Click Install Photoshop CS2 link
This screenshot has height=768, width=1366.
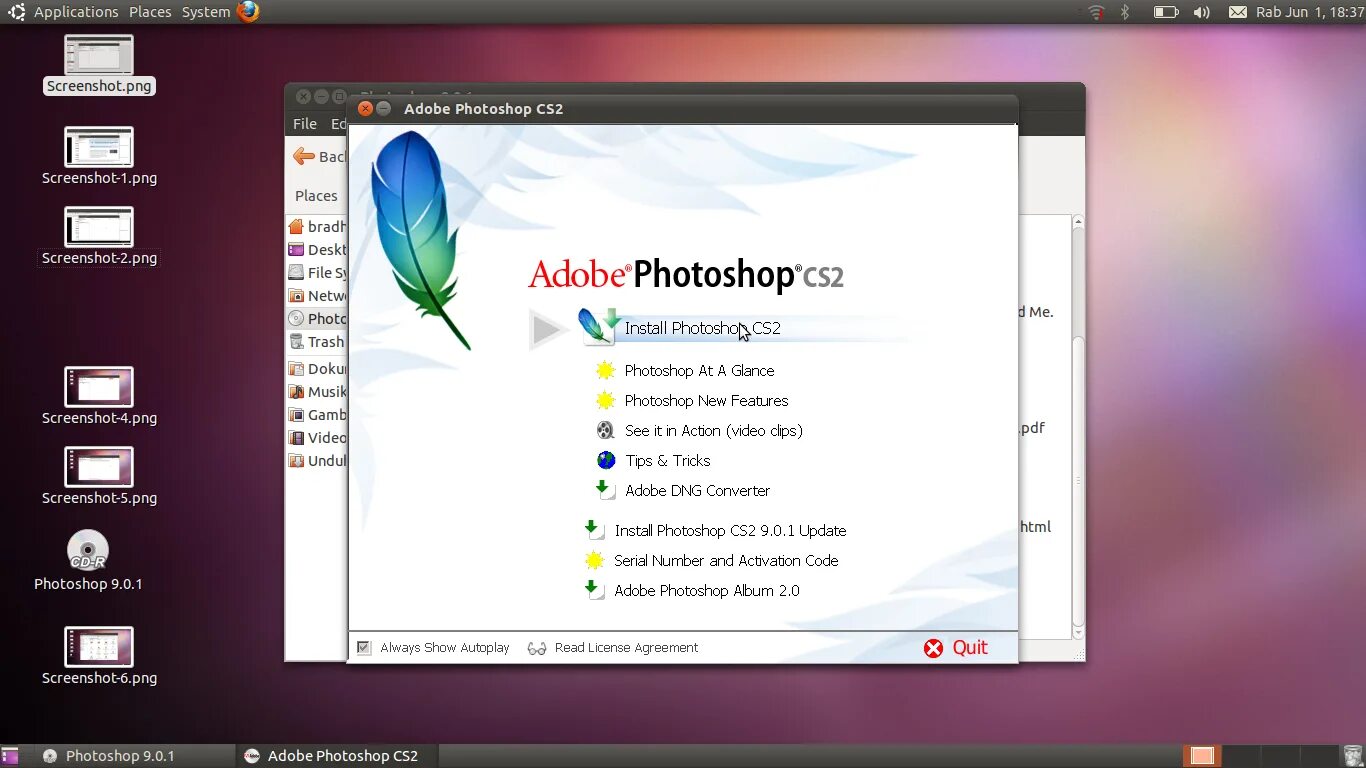click(702, 328)
